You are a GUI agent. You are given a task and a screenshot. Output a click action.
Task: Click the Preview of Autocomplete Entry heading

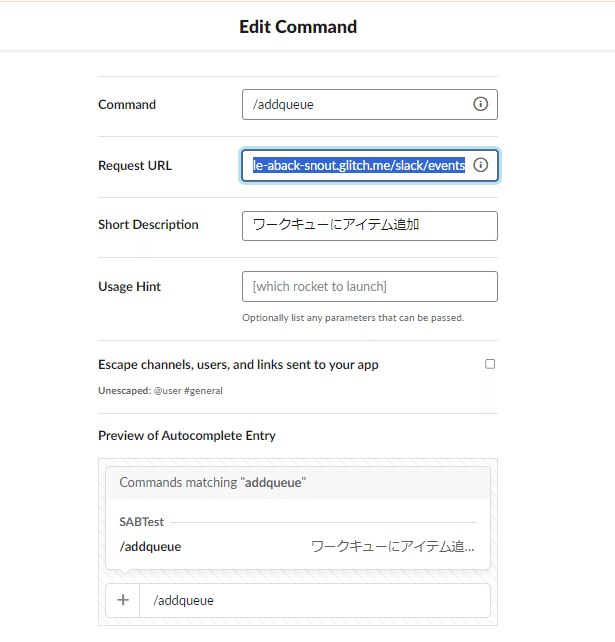point(187,435)
